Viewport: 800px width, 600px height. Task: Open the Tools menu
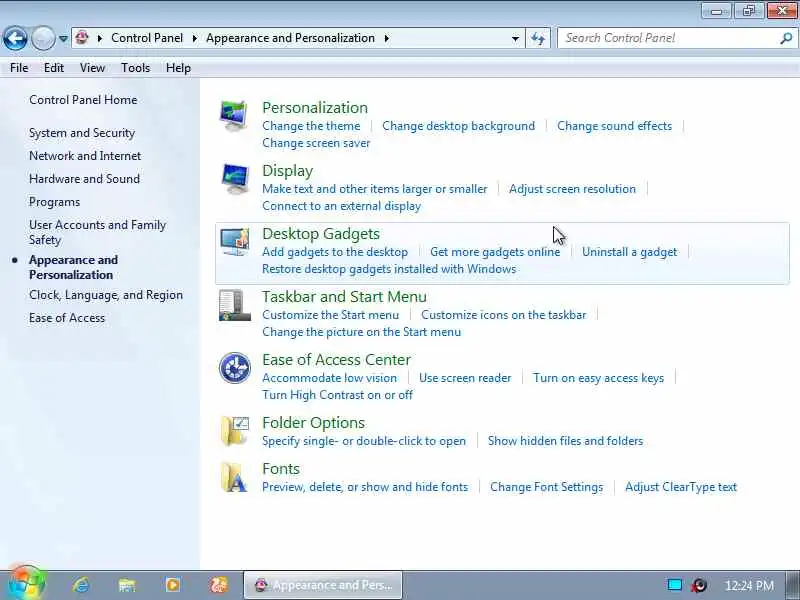pos(135,68)
